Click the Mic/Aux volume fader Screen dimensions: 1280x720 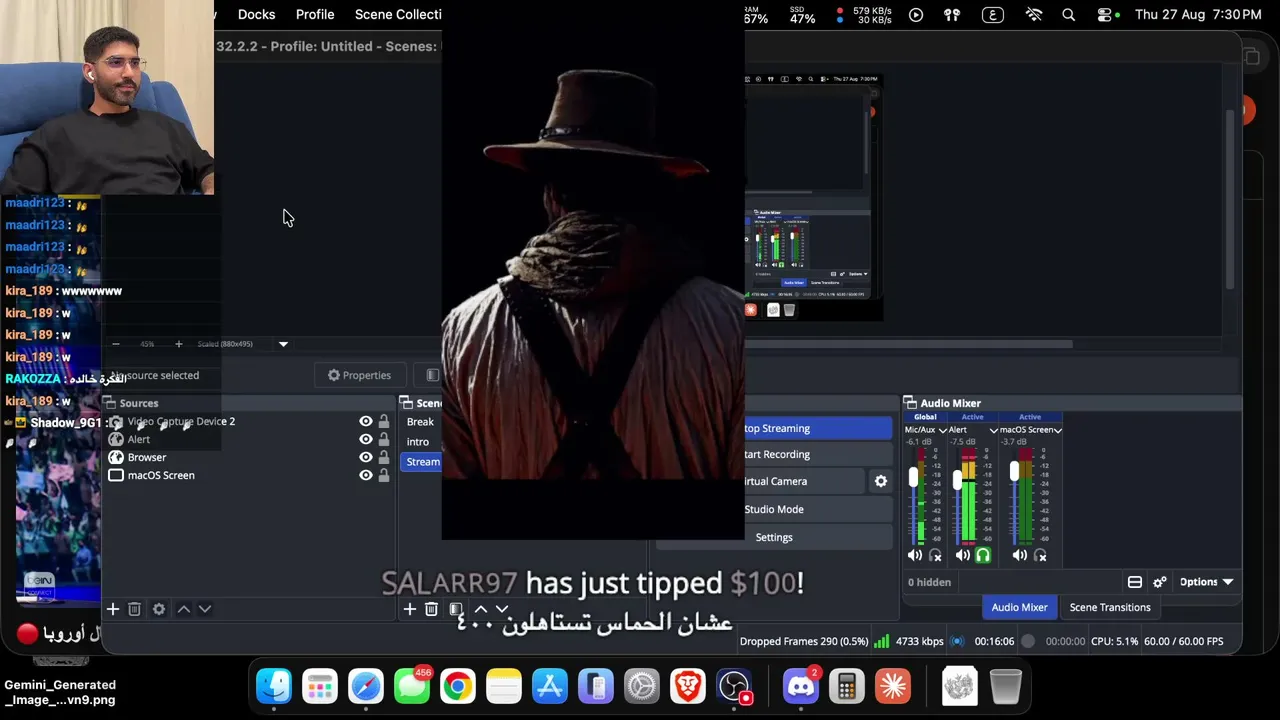point(913,479)
